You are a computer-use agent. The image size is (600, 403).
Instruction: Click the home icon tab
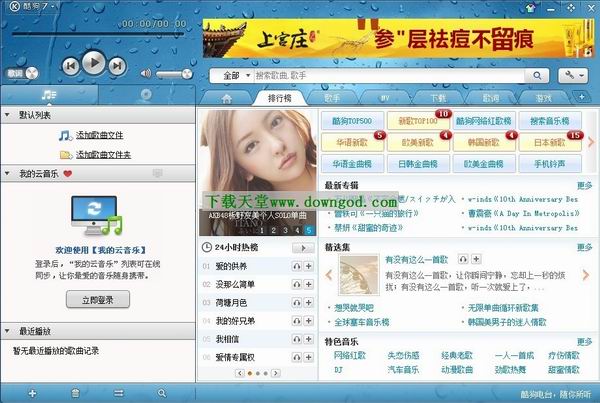[225, 98]
